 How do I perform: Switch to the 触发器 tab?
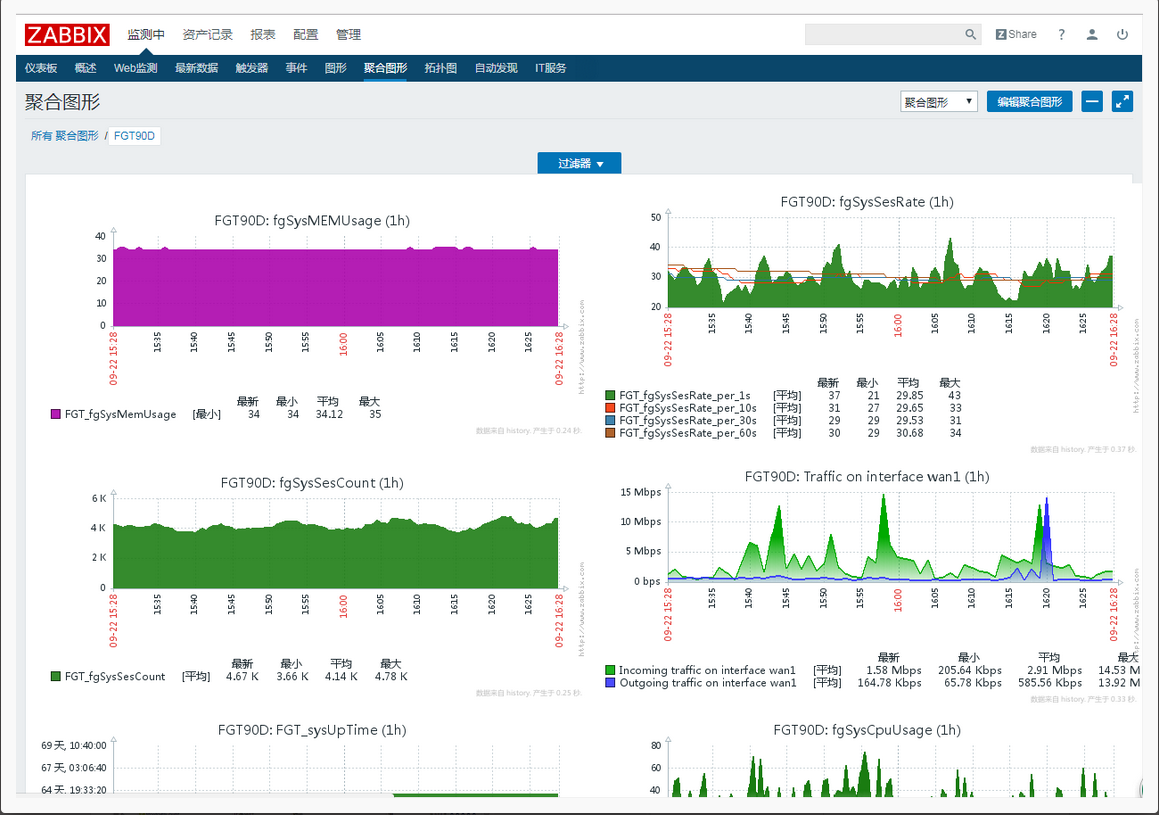pos(251,68)
